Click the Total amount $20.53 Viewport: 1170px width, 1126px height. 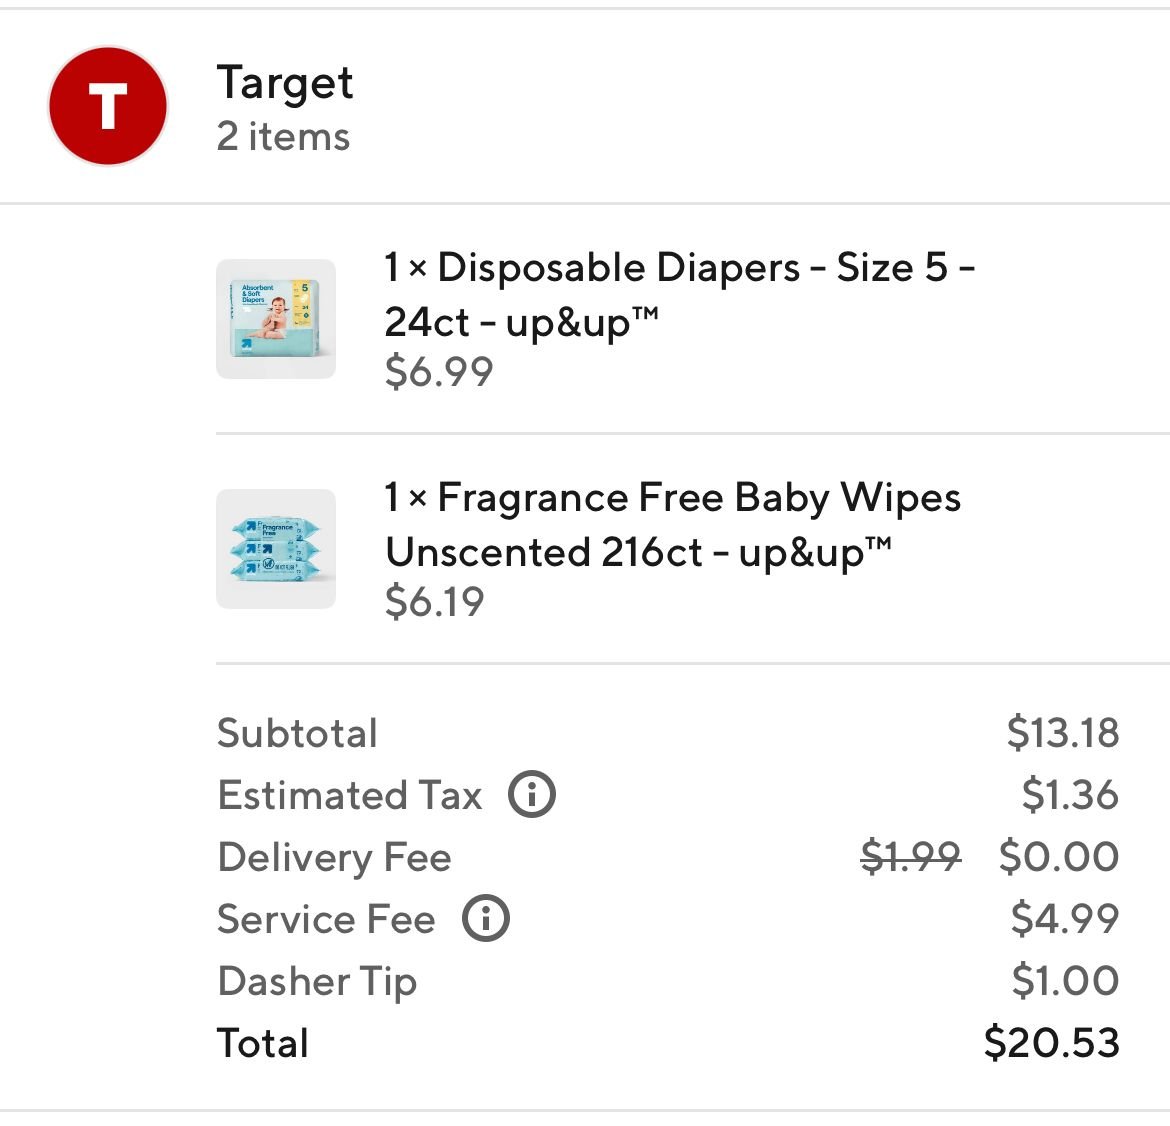tap(1051, 1043)
